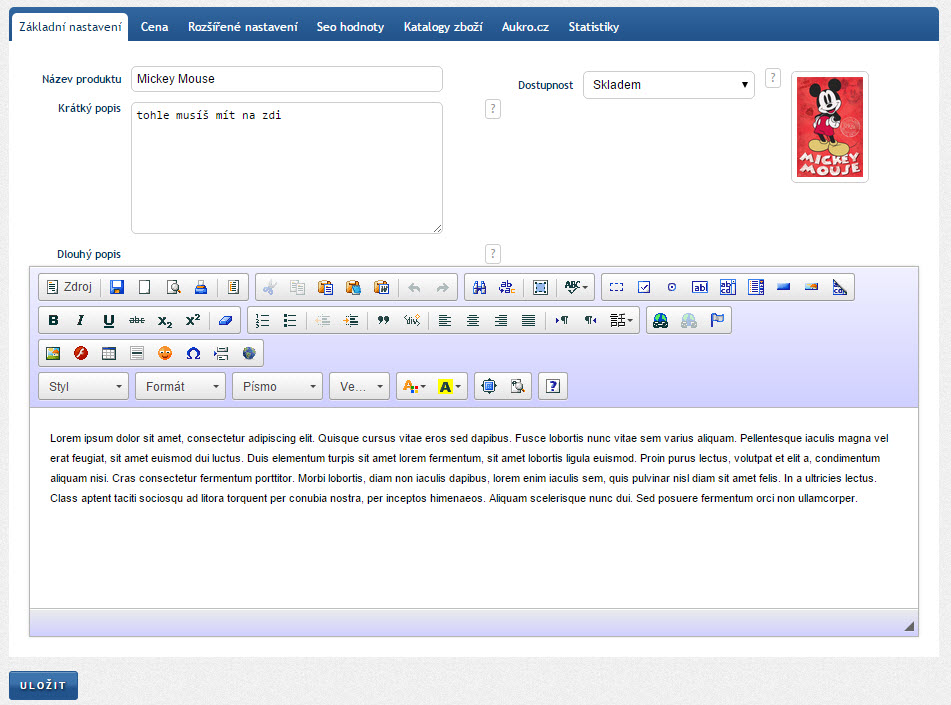Click help button beside Krátký popis
The height and width of the screenshot is (705, 951).
tap(492, 109)
